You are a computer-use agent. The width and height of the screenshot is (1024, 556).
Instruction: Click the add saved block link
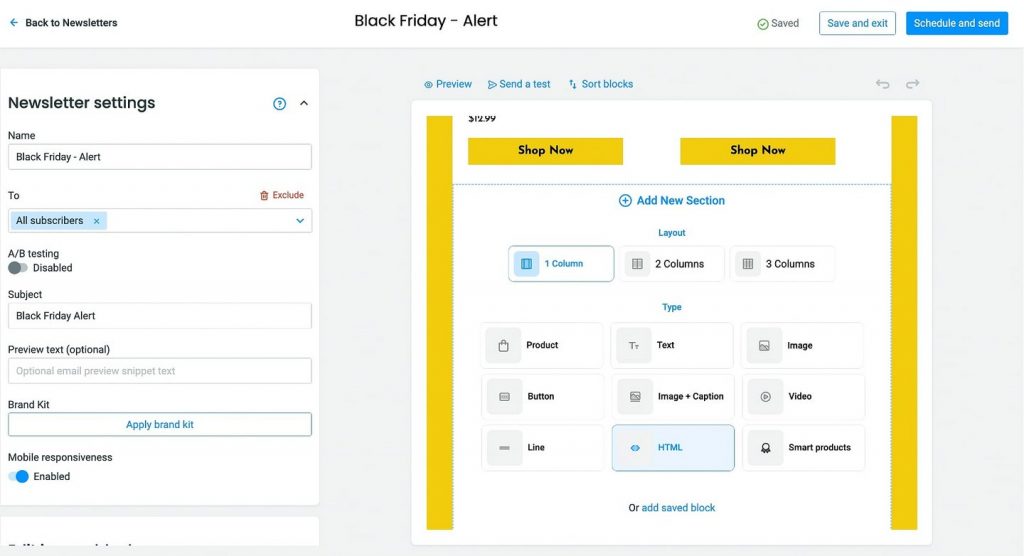pyautogui.click(x=678, y=508)
